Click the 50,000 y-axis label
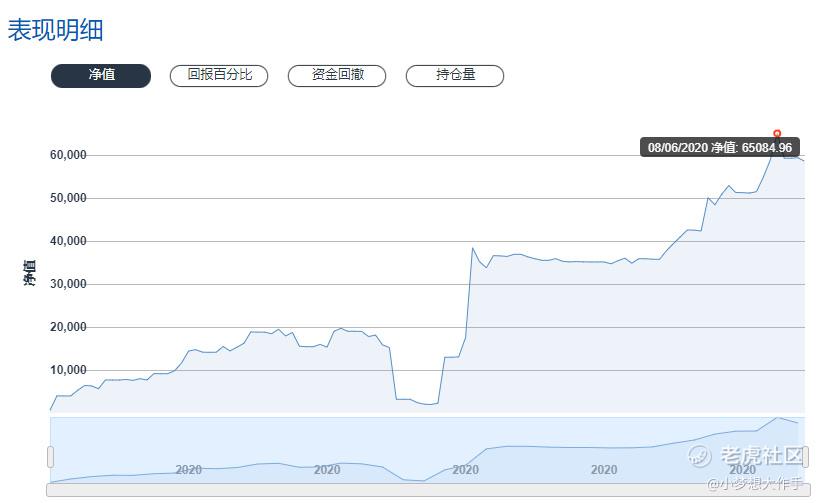Viewport: 819px width, 503px height. pyautogui.click(x=68, y=198)
